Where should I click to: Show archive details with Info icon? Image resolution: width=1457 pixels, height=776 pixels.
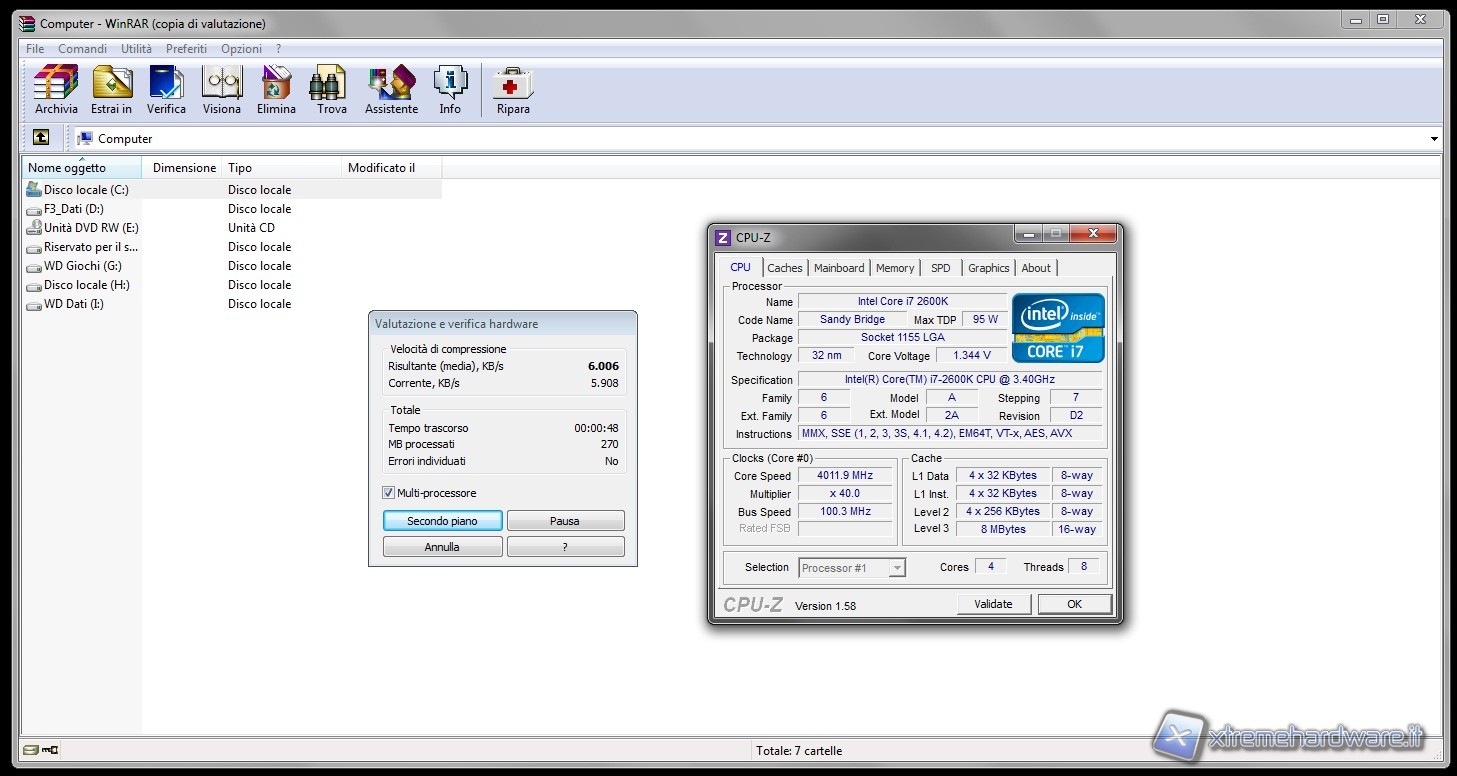[450, 90]
